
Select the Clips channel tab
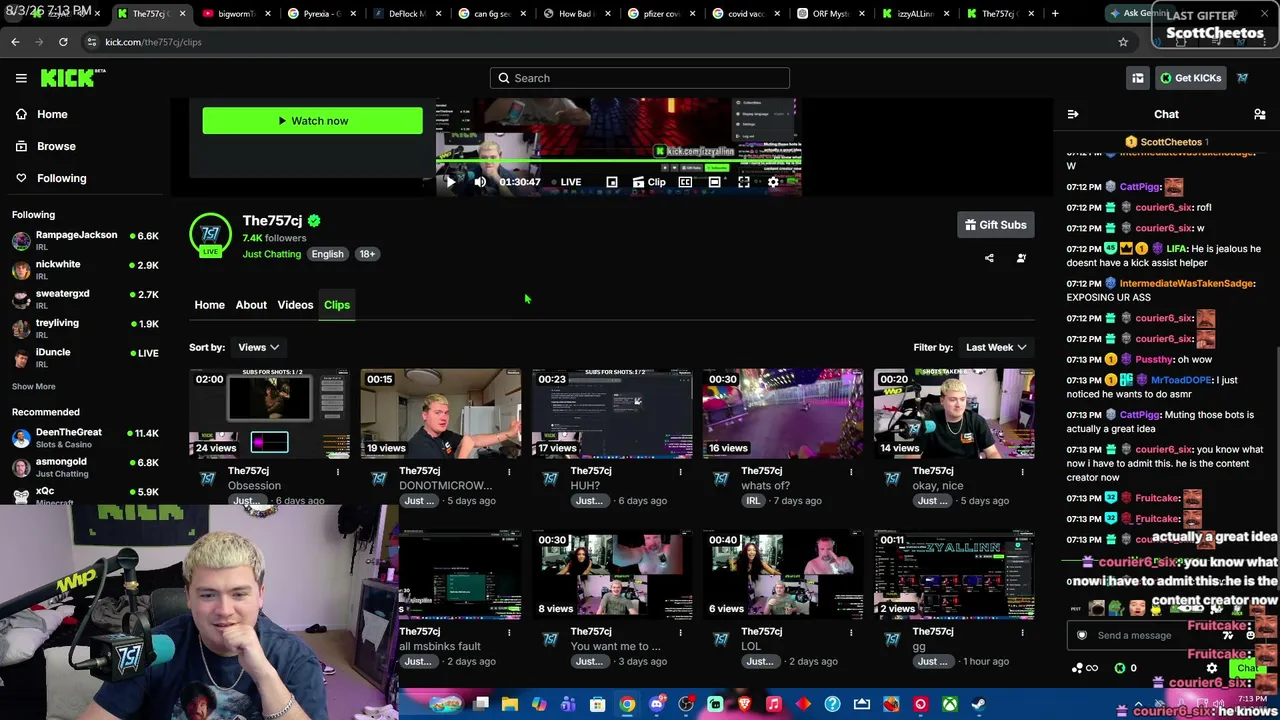(337, 305)
